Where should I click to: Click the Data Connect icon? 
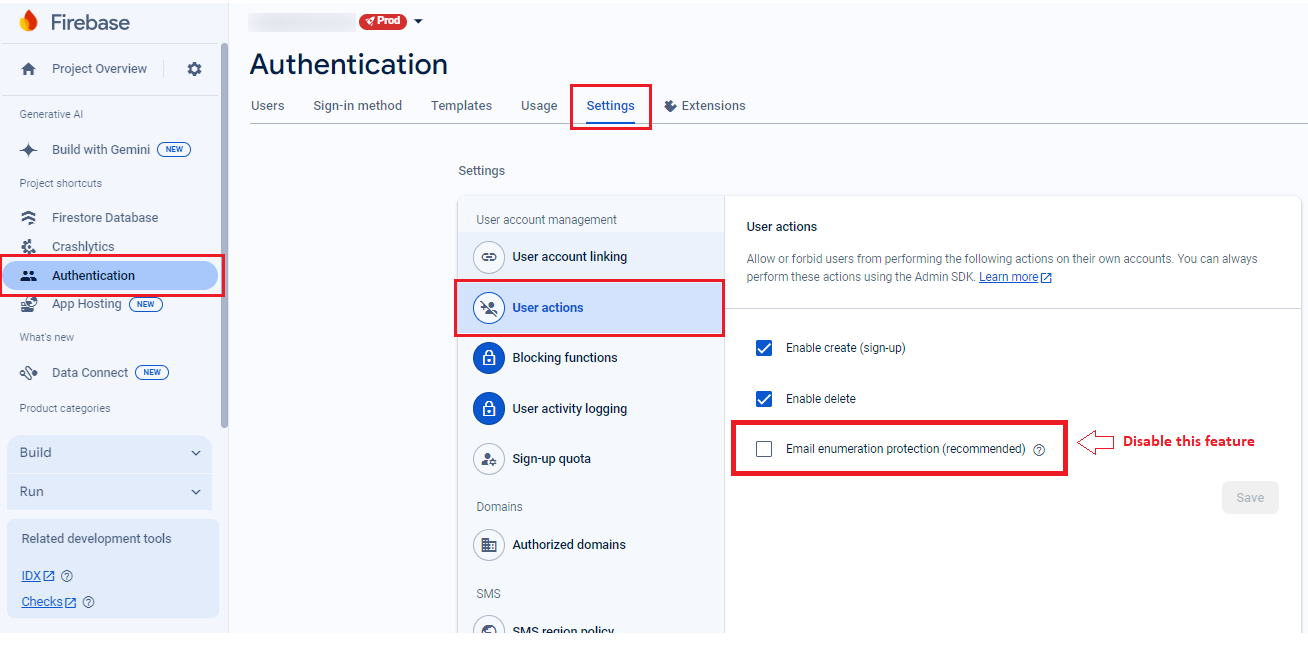(29, 373)
